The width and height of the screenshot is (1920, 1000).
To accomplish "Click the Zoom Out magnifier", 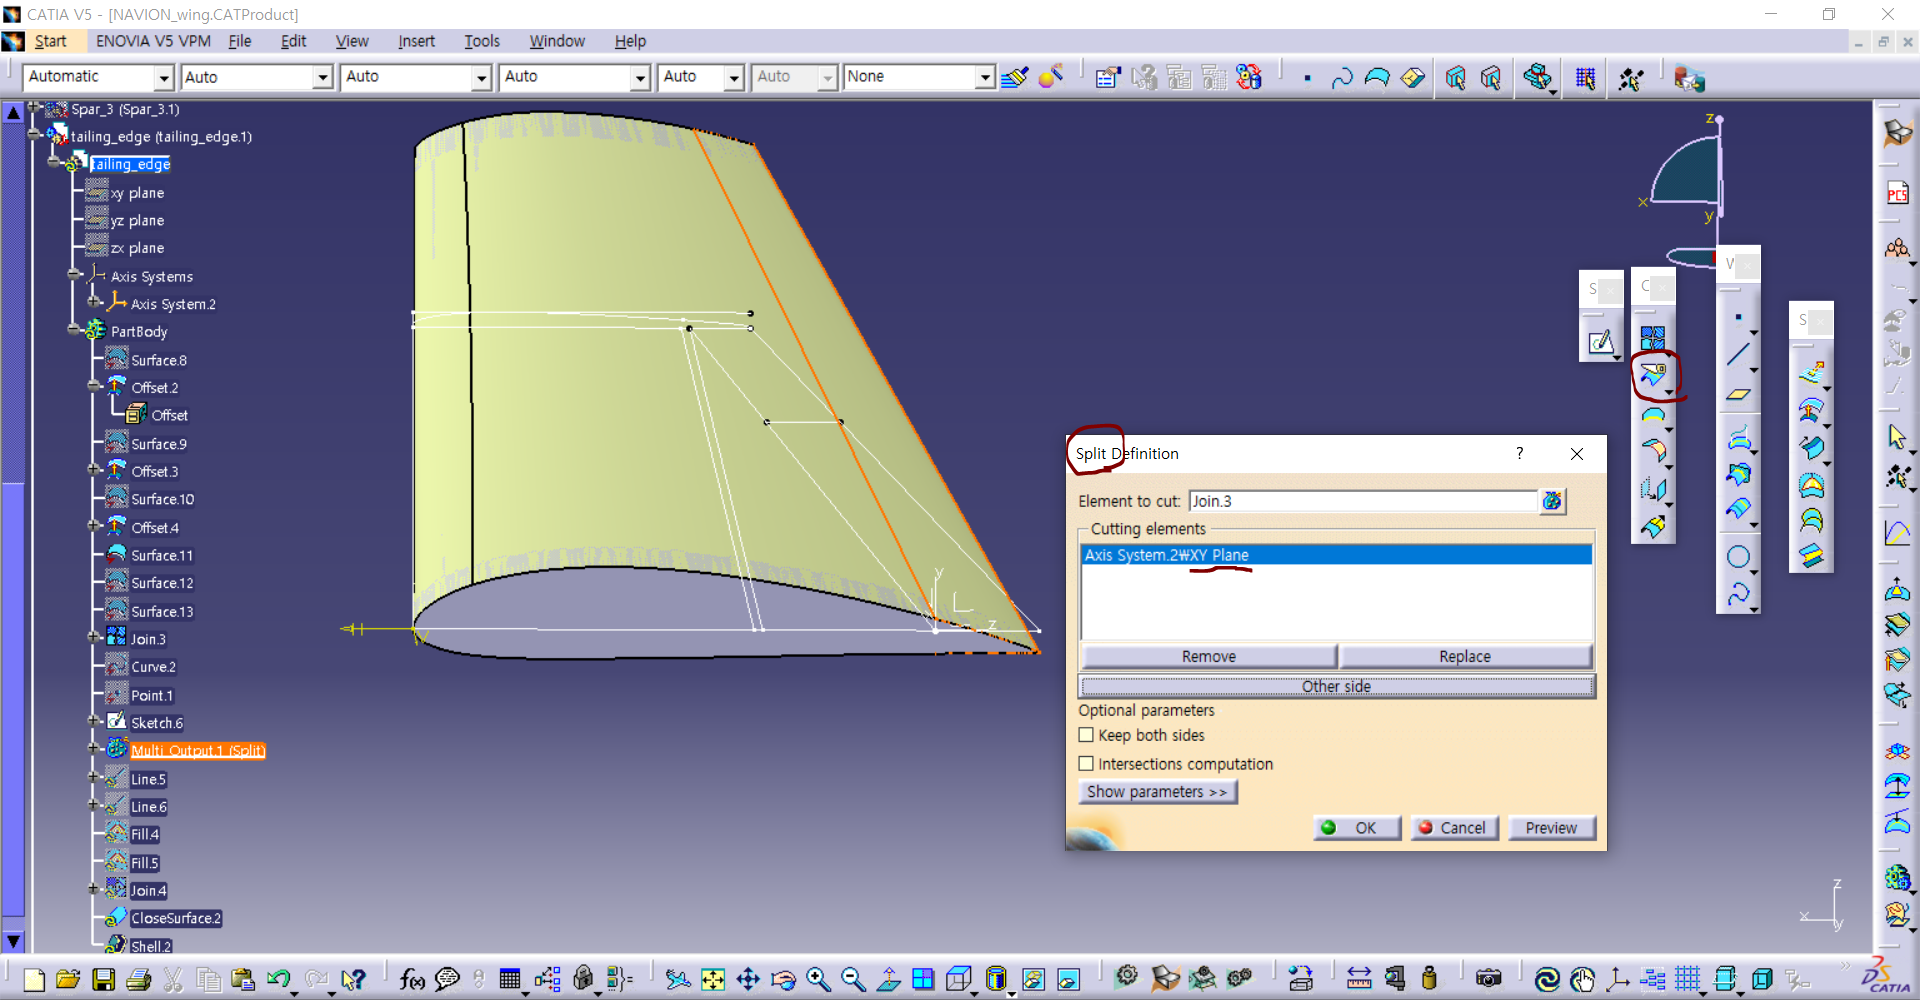I will (x=853, y=979).
